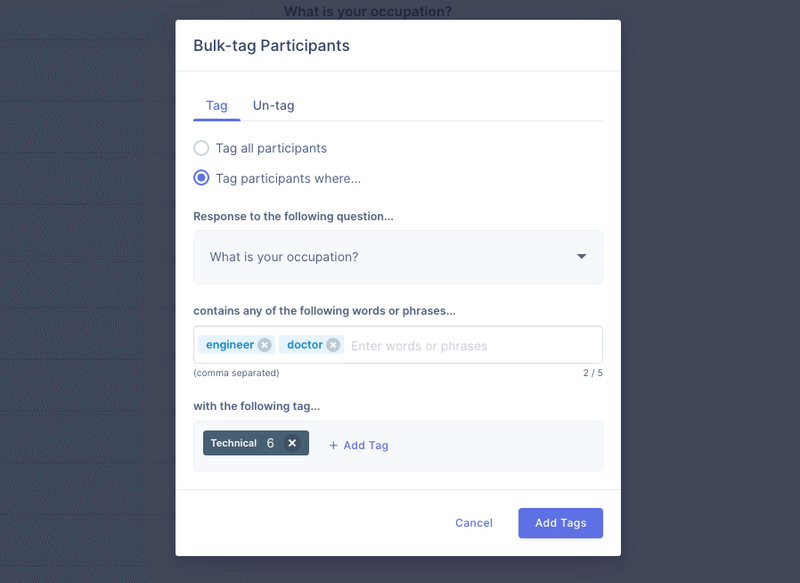The height and width of the screenshot is (583, 800).
Task: Switch to the Un-tag tab
Action: pyautogui.click(x=273, y=106)
